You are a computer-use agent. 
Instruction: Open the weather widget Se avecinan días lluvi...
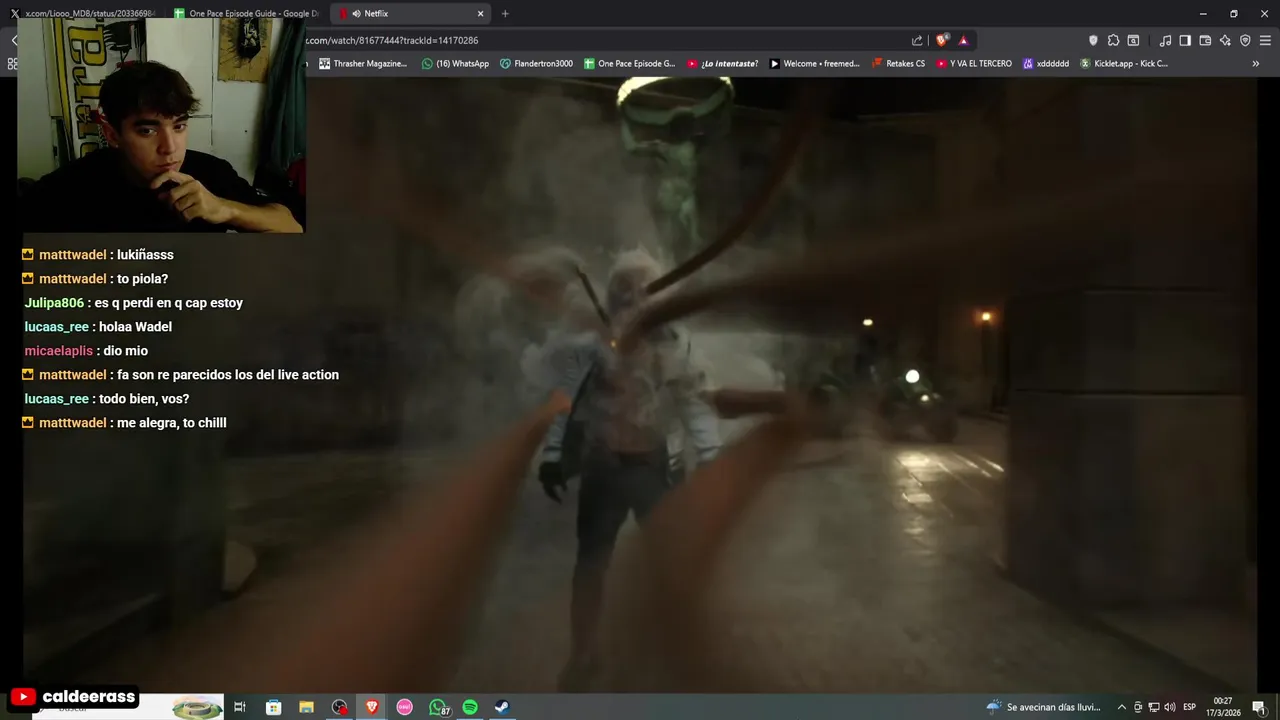click(x=1043, y=707)
